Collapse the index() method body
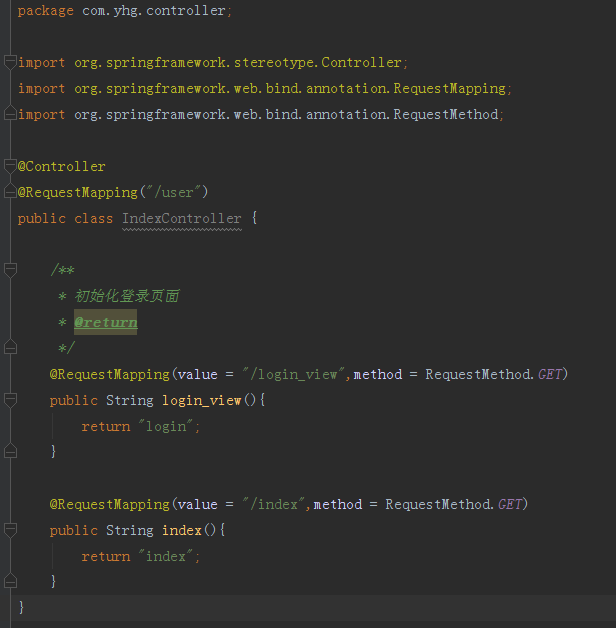 pos(10,530)
